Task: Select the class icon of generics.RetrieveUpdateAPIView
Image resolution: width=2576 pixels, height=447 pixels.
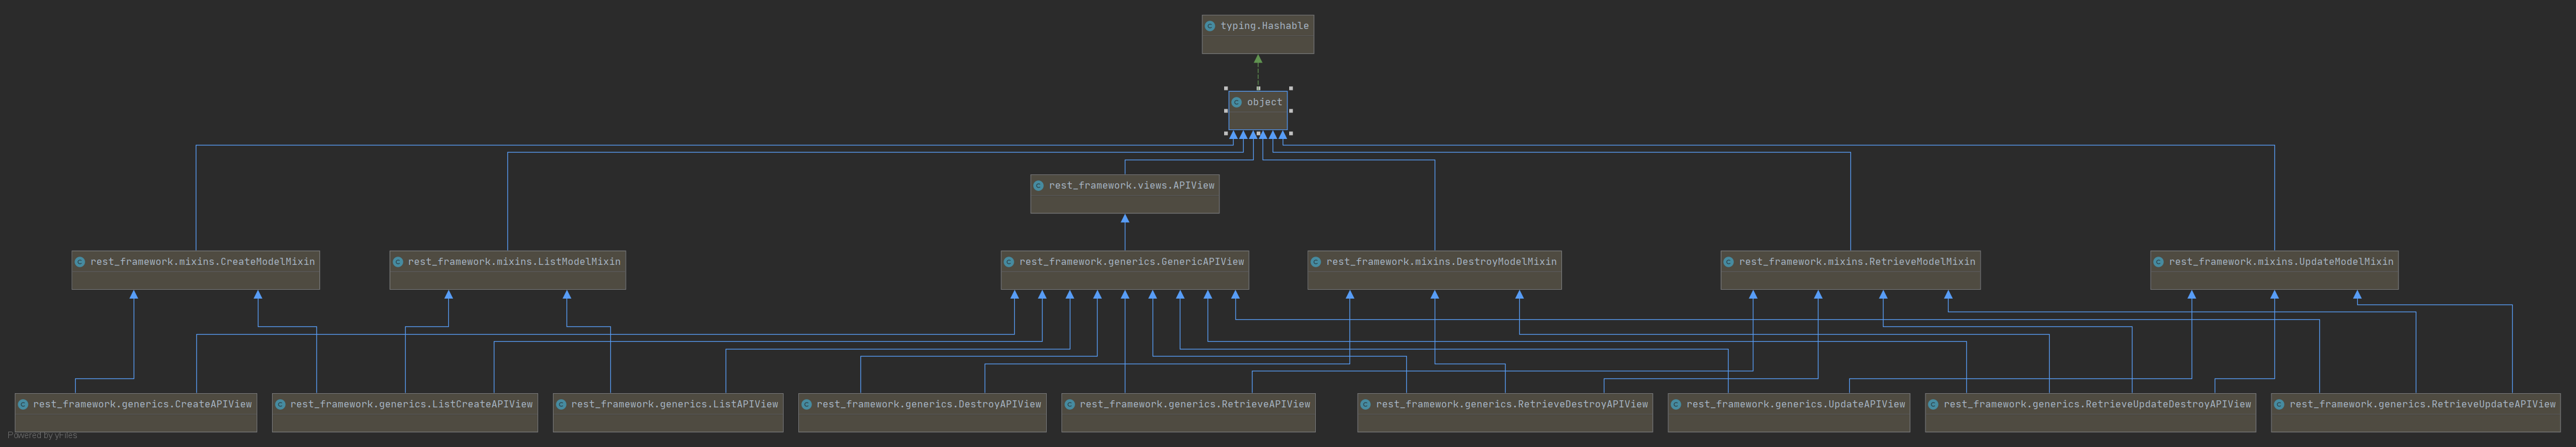Action: point(2279,405)
